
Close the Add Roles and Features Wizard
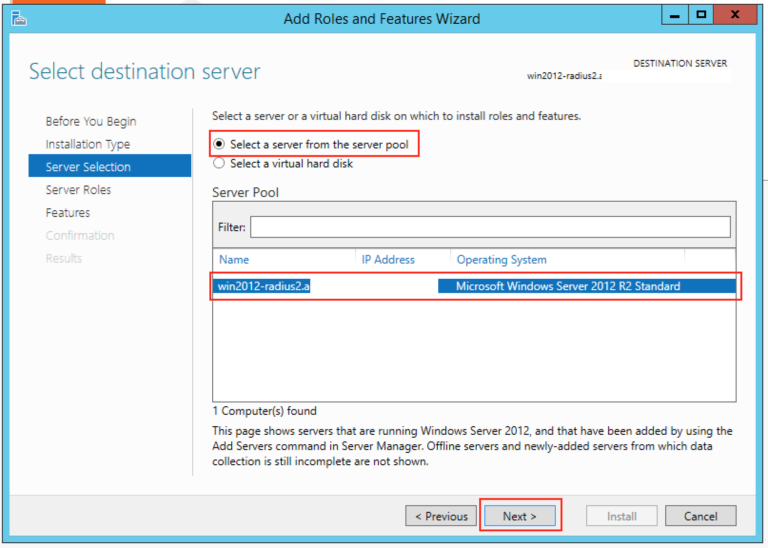pyautogui.click(x=735, y=15)
